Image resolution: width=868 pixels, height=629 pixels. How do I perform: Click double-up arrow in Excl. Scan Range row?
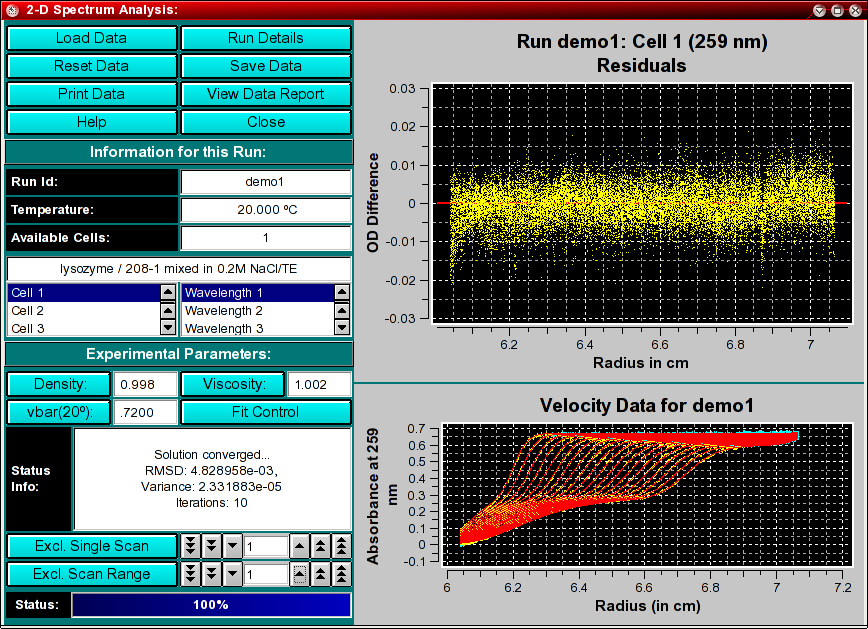point(321,574)
